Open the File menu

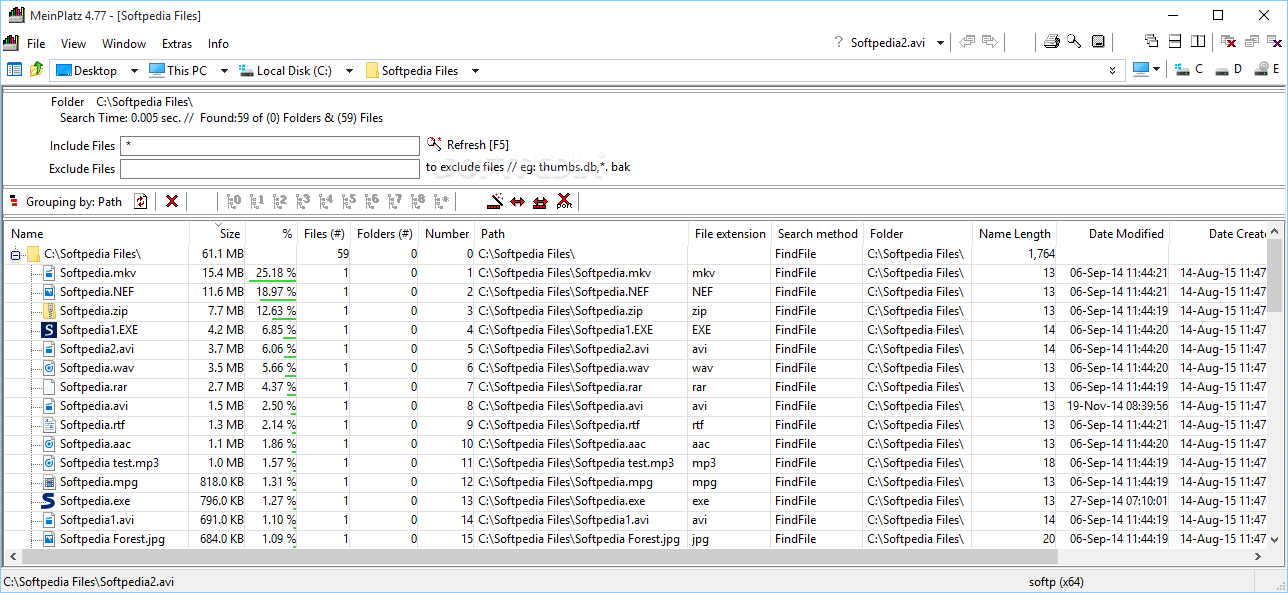(x=36, y=43)
